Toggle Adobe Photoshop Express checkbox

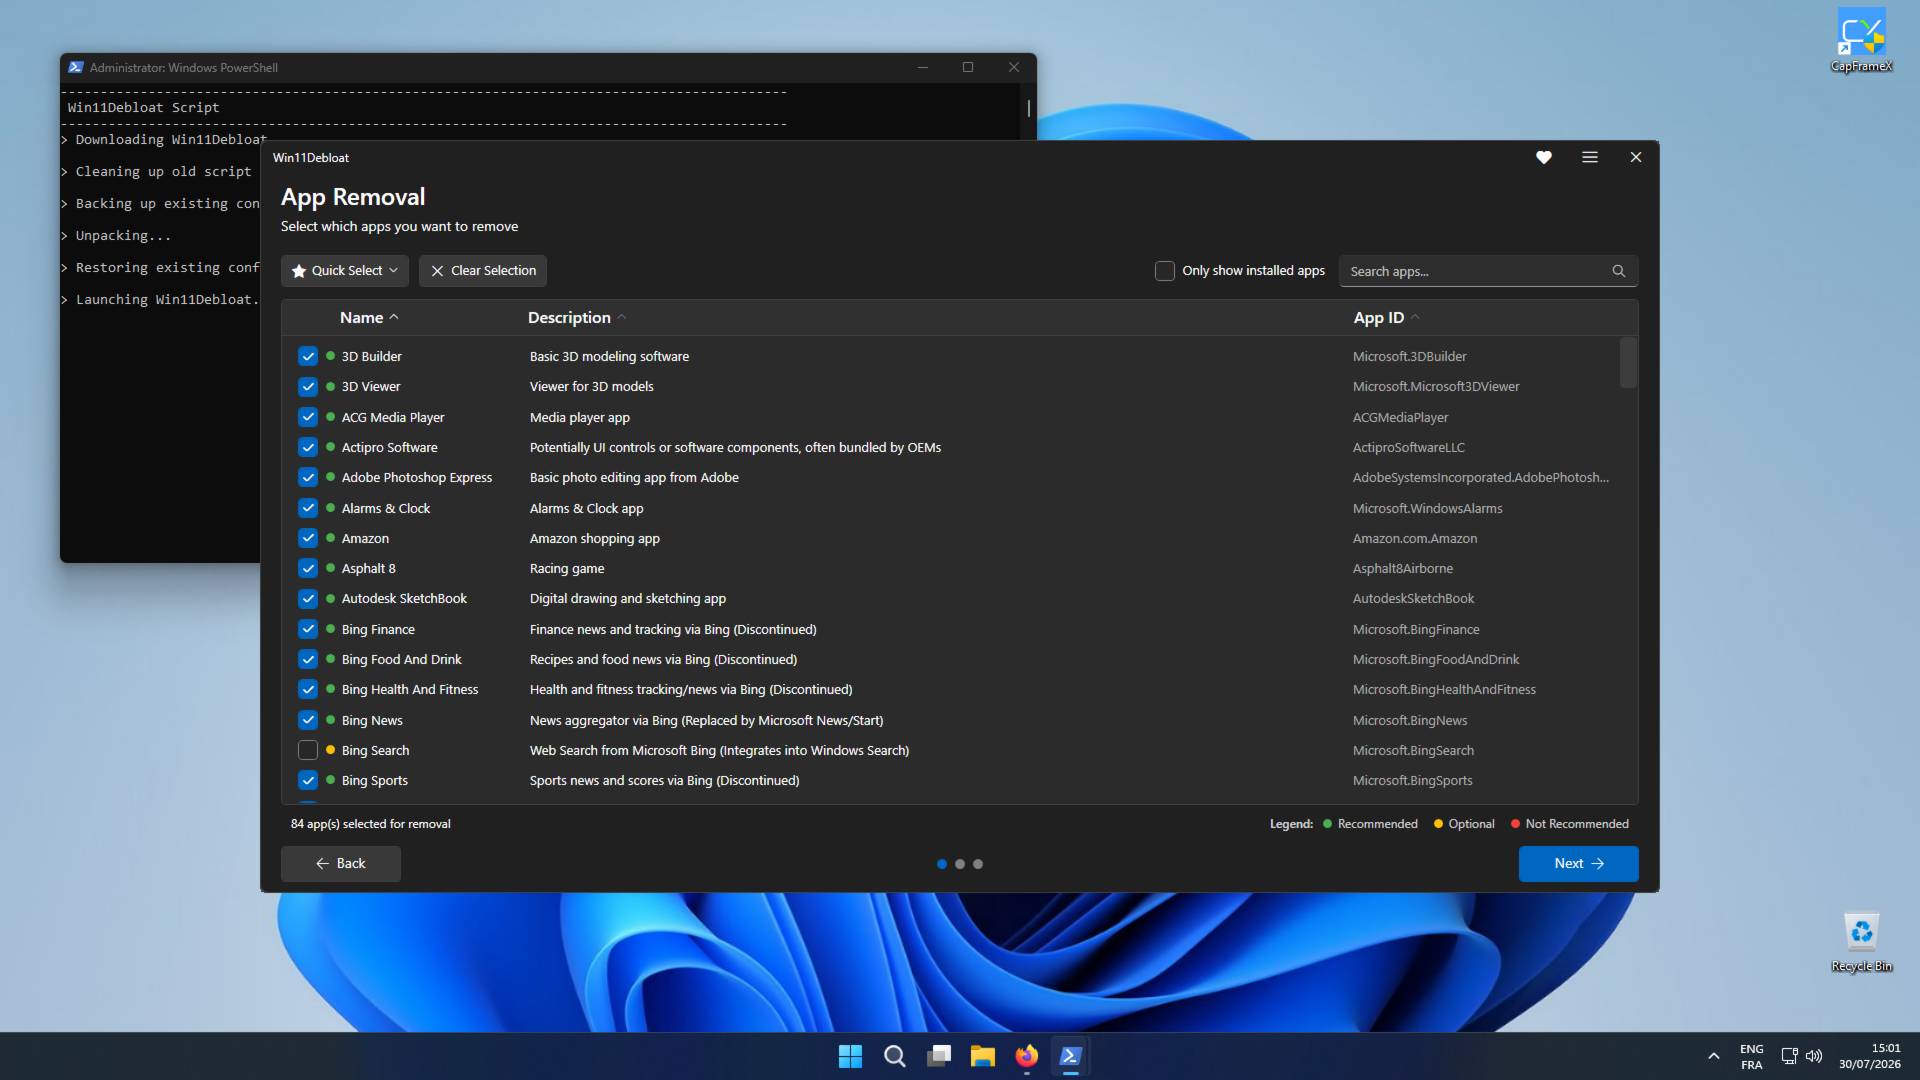pos(308,477)
